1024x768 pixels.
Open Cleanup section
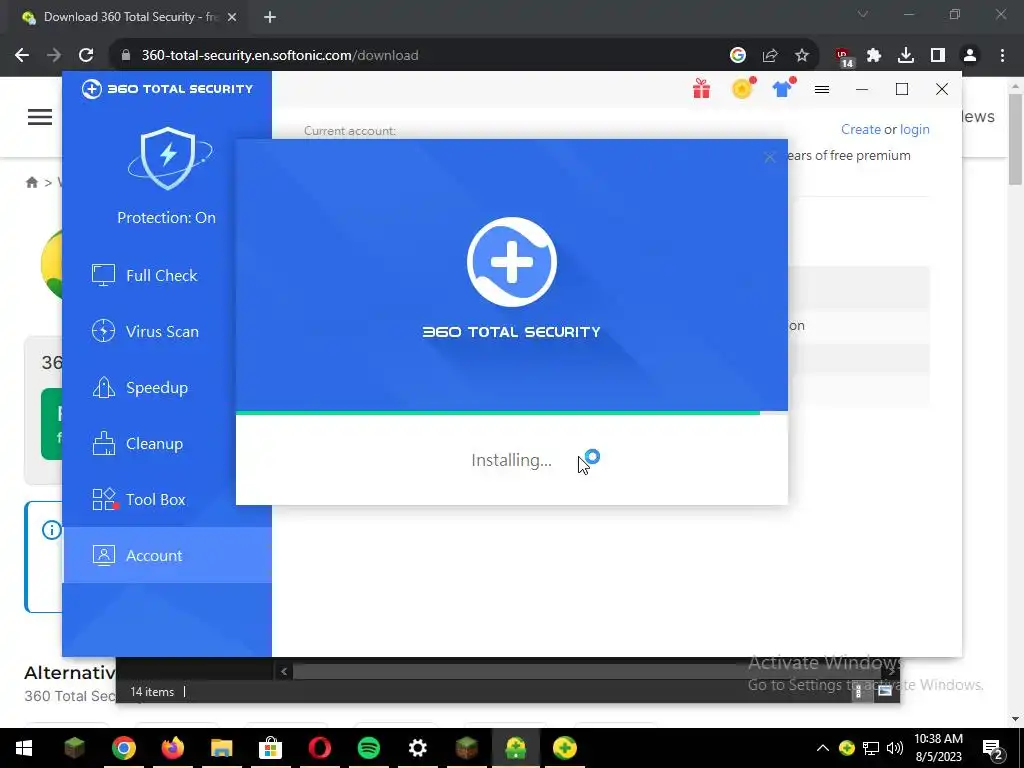click(167, 444)
